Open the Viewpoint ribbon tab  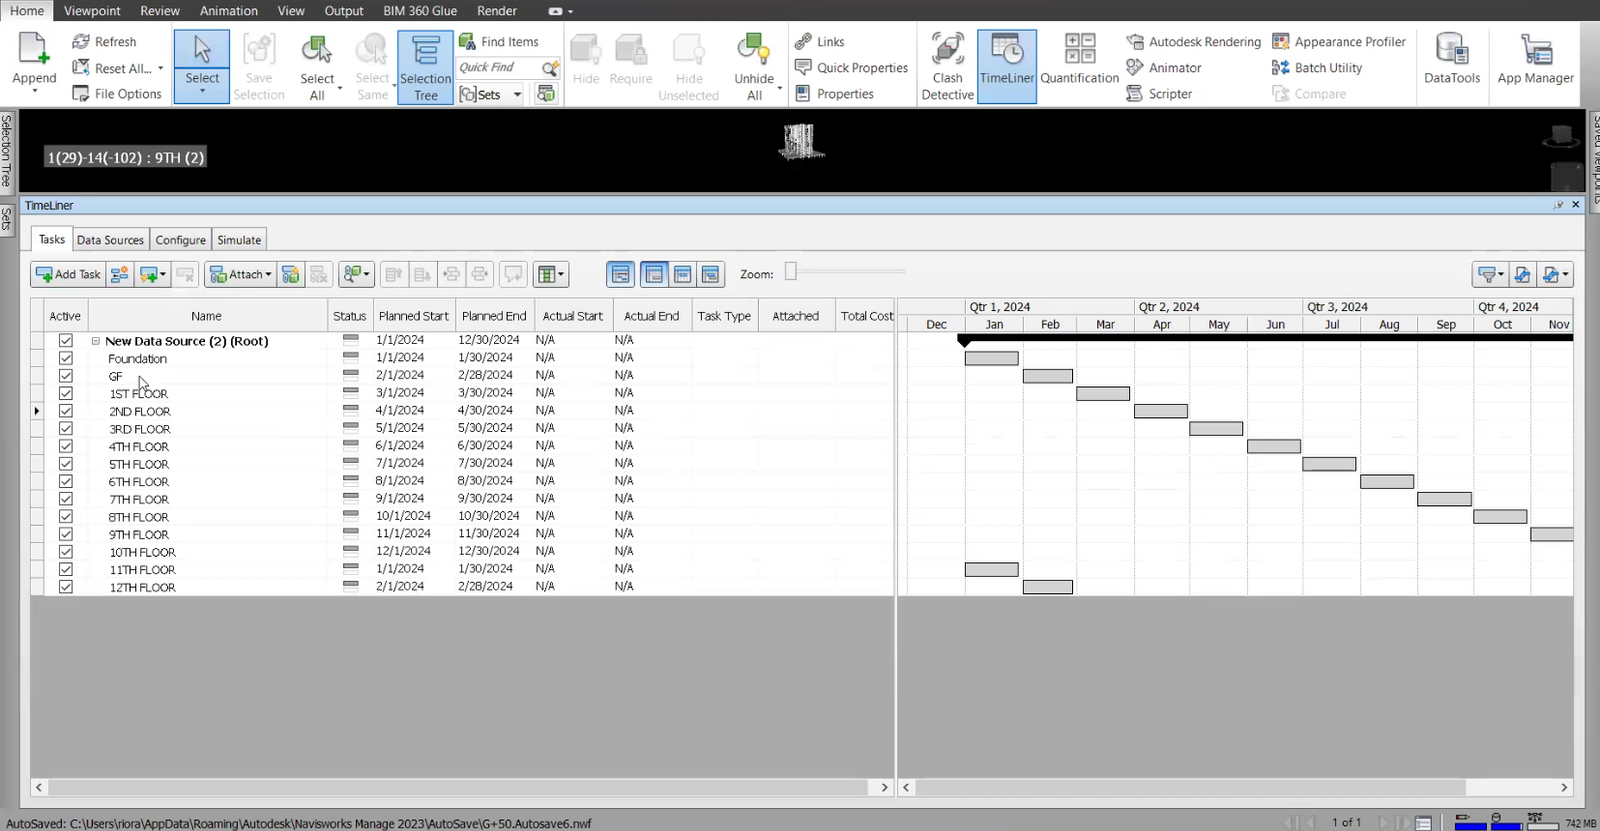coord(92,11)
